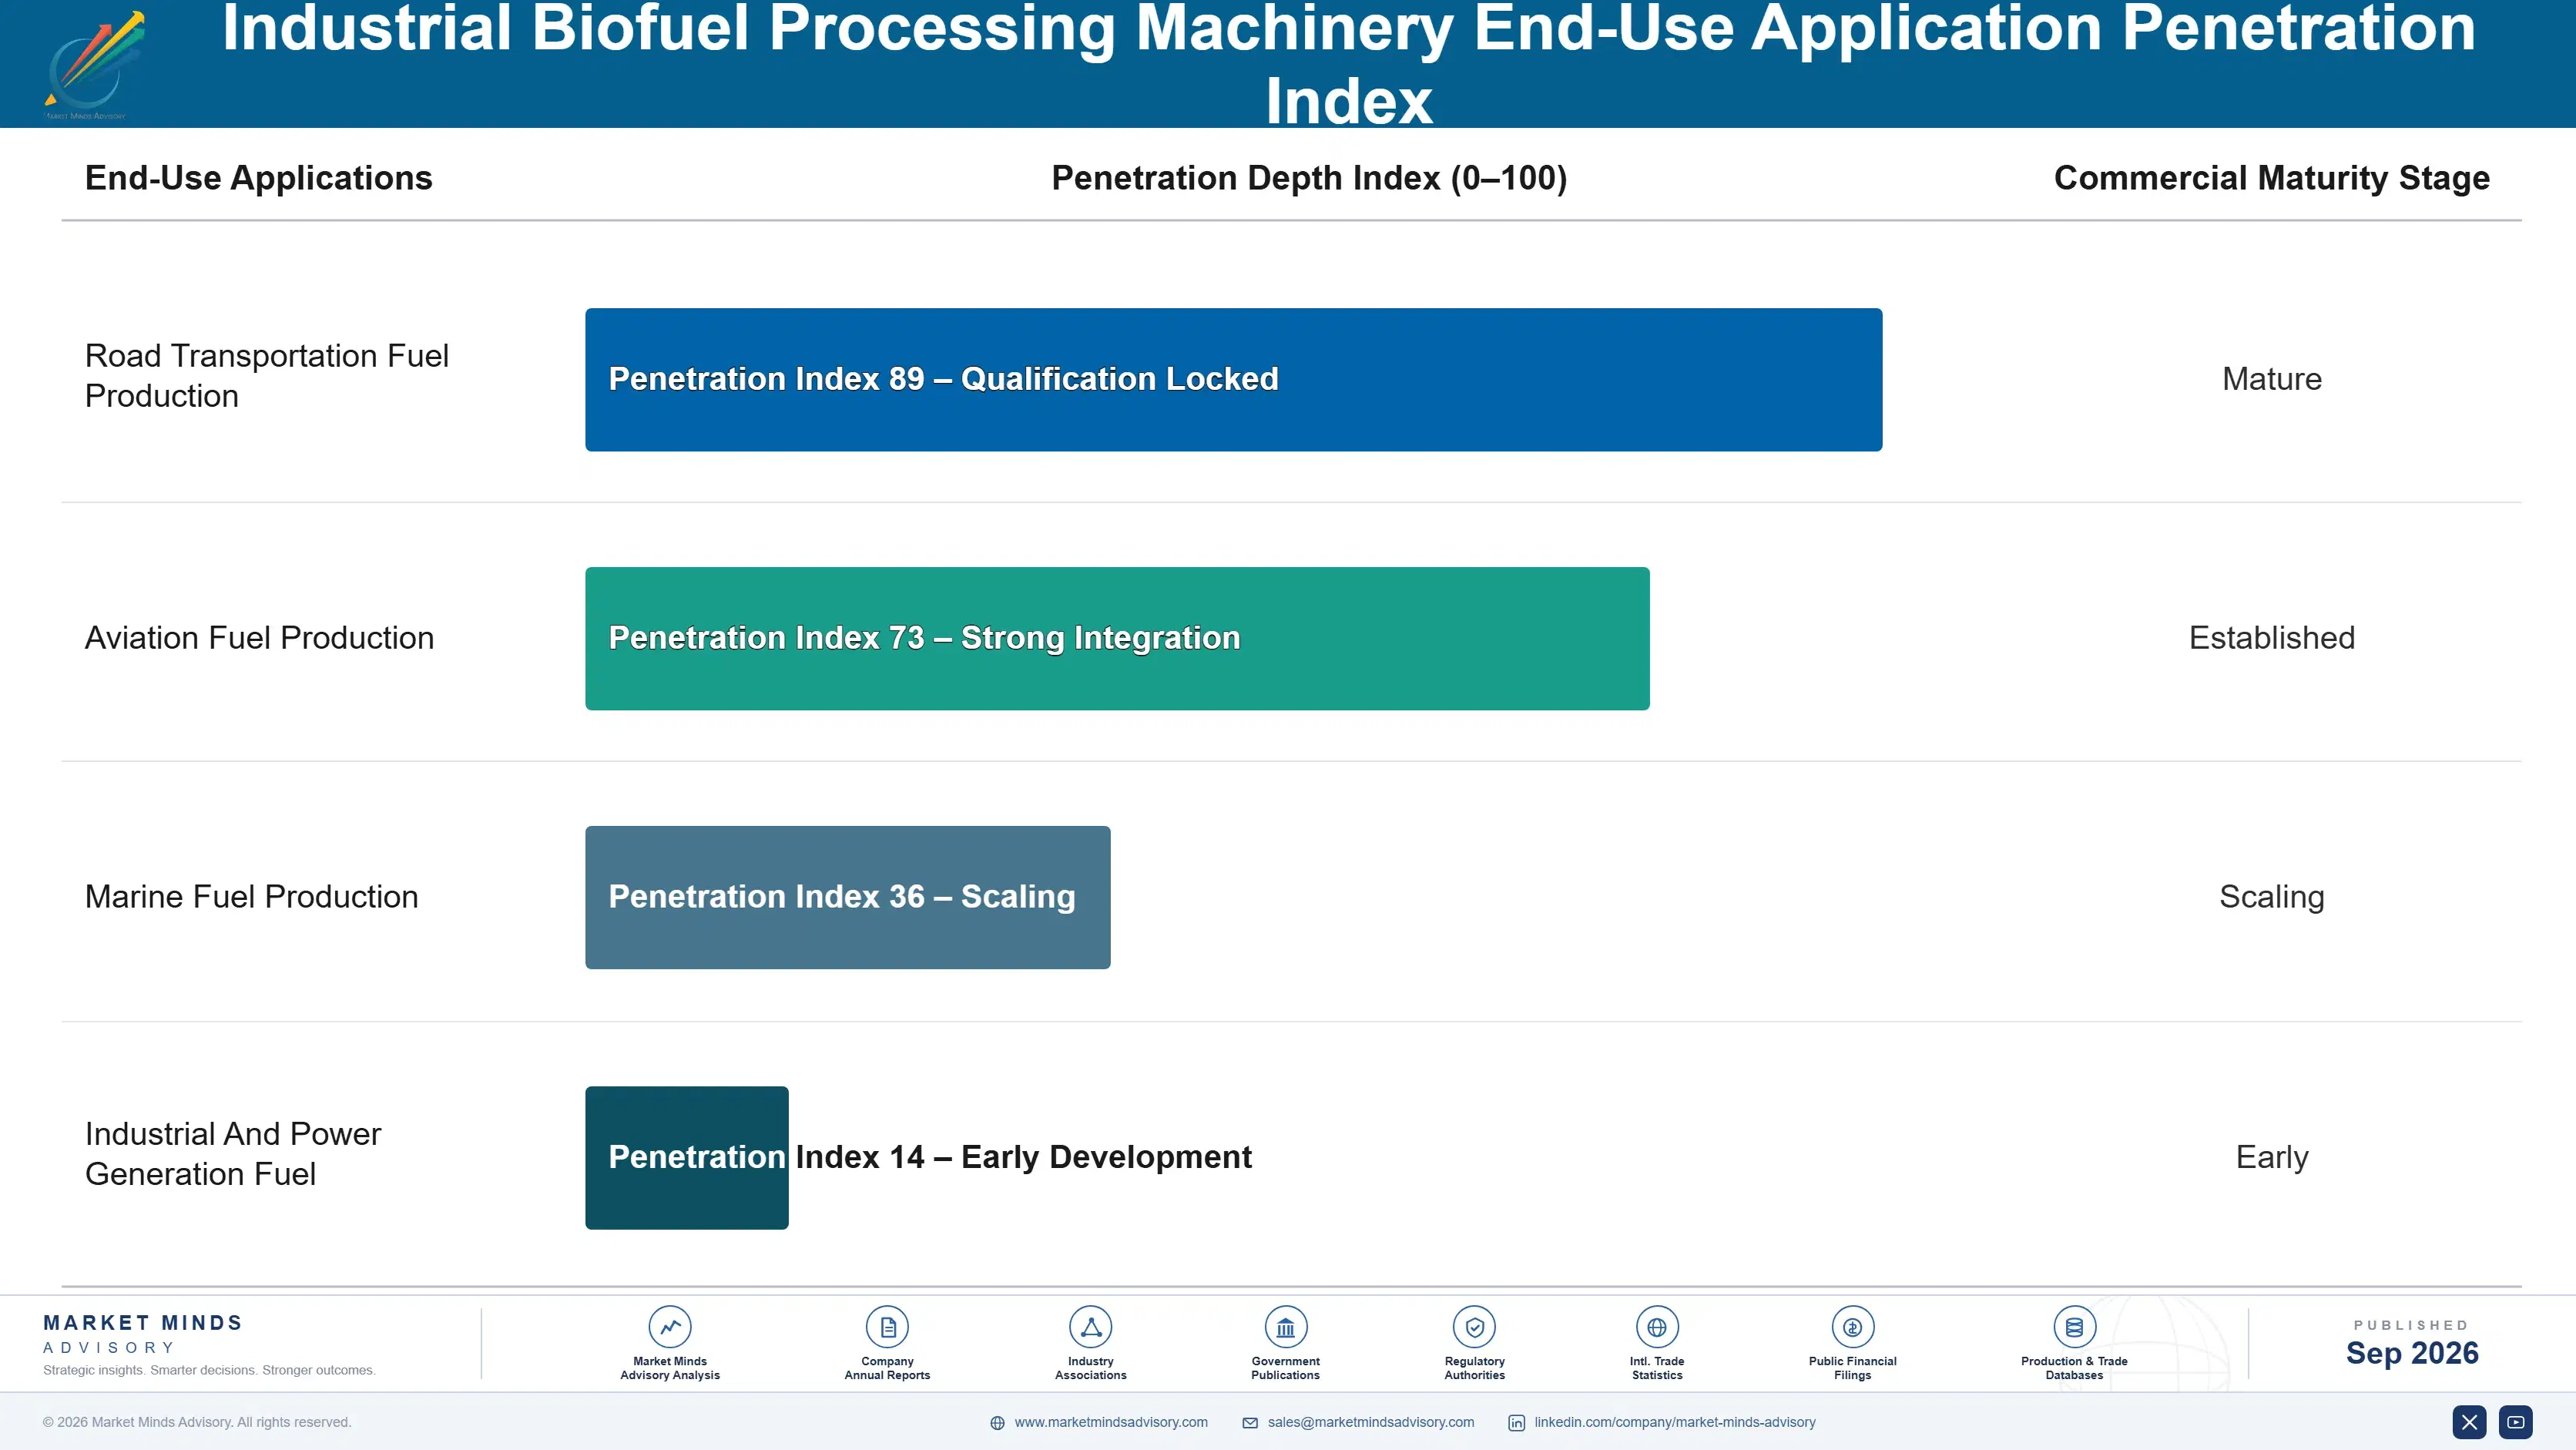Click the 'Company Annual Reports' source label

coord(887,1368)
